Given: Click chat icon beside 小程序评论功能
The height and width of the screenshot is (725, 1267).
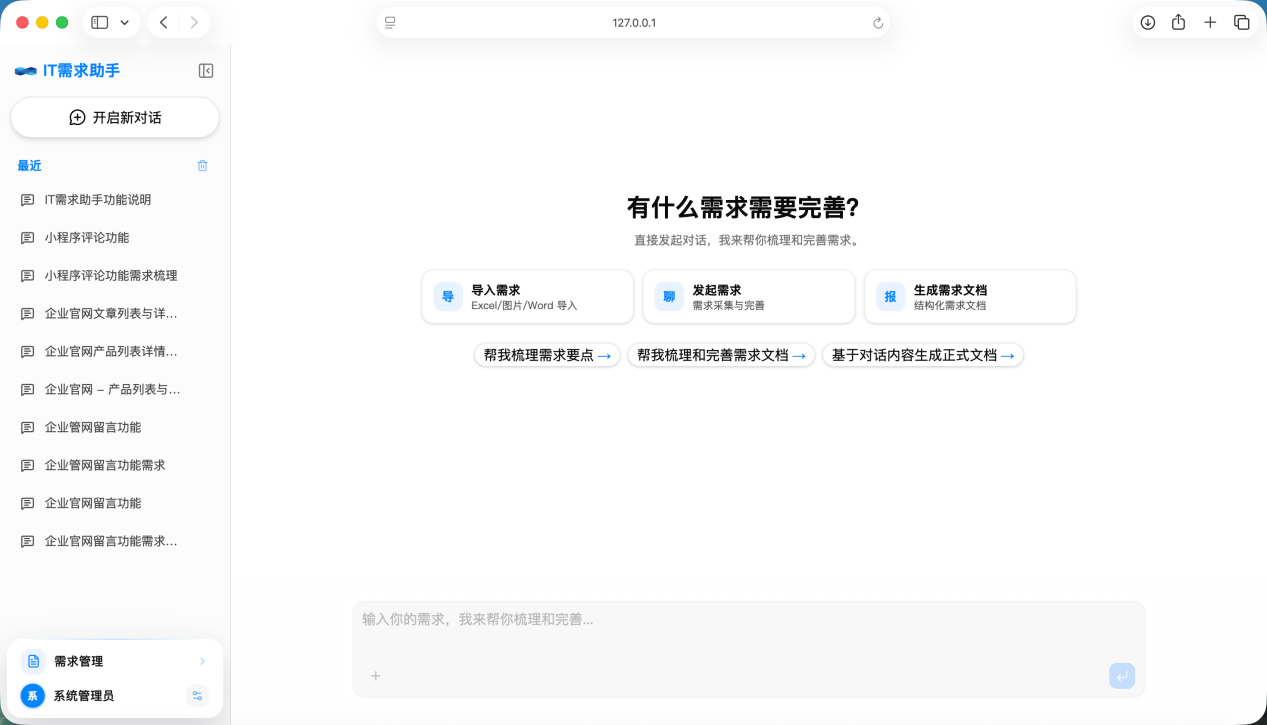Looking at the screenshot, I should [x=28, y=238].
